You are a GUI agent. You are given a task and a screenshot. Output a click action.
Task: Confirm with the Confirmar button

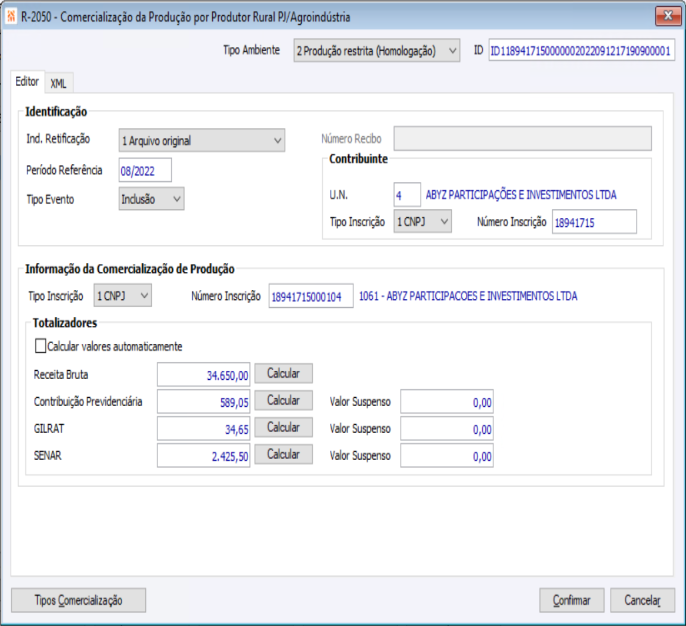coord(571,601)
